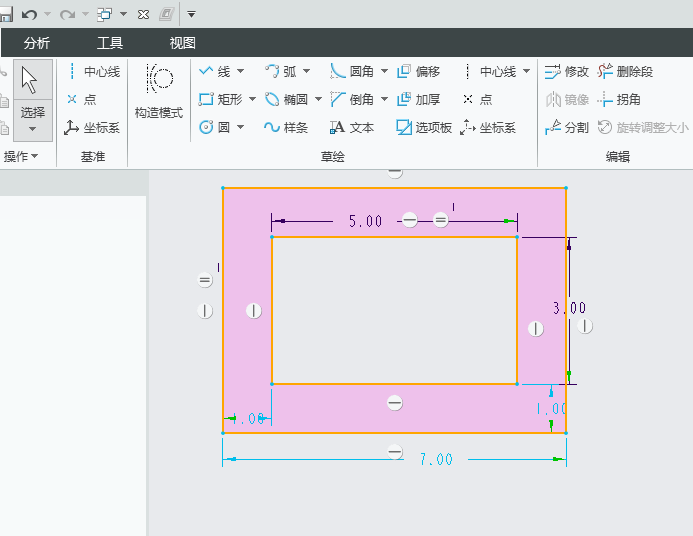The width and height of the screenshot is (693, 536).
Task: Expand the Fillet (圆角) dropdown arrow
Action: pyautogui.click(x=384, y=72)
